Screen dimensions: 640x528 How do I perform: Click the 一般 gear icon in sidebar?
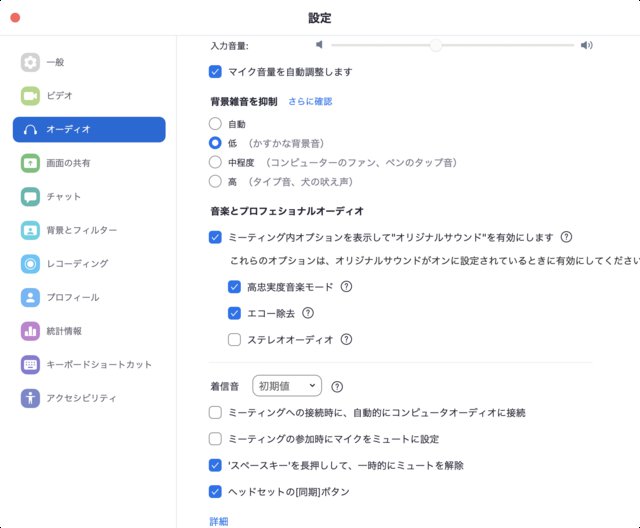point(30,62)
